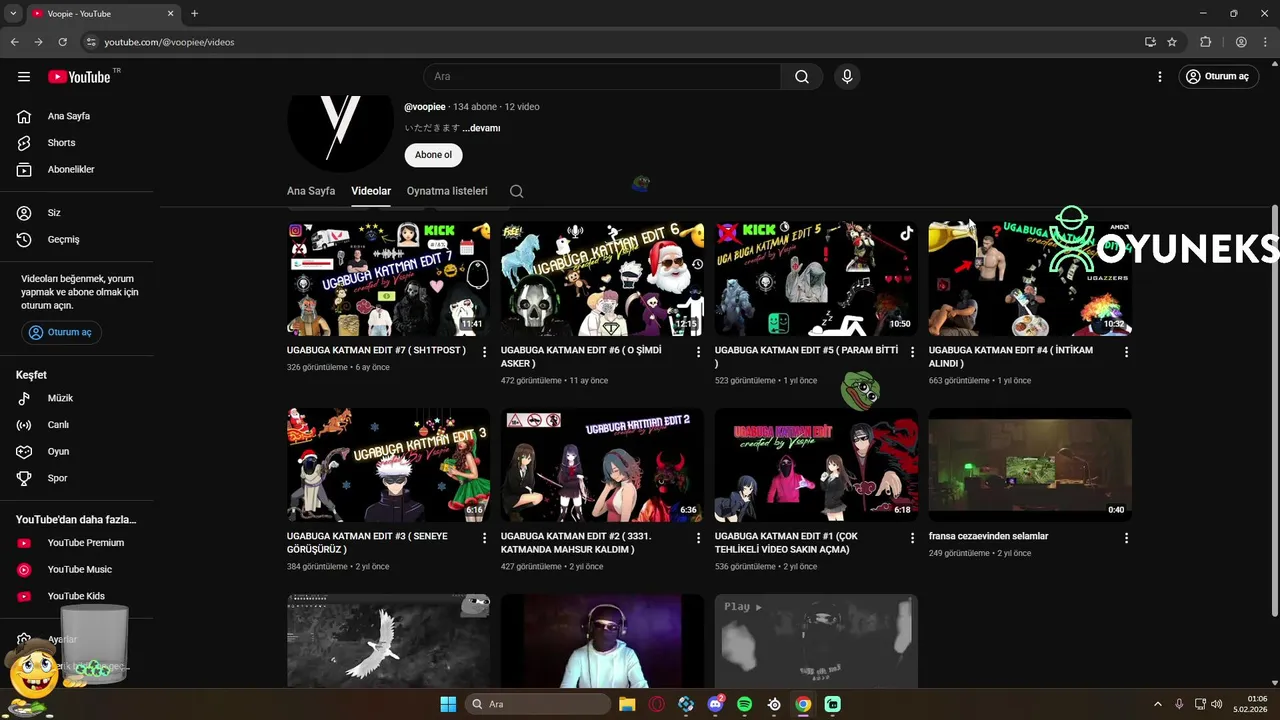1280x720 pixels.
Task: Click the browser address bar URL
Action: 170,42
